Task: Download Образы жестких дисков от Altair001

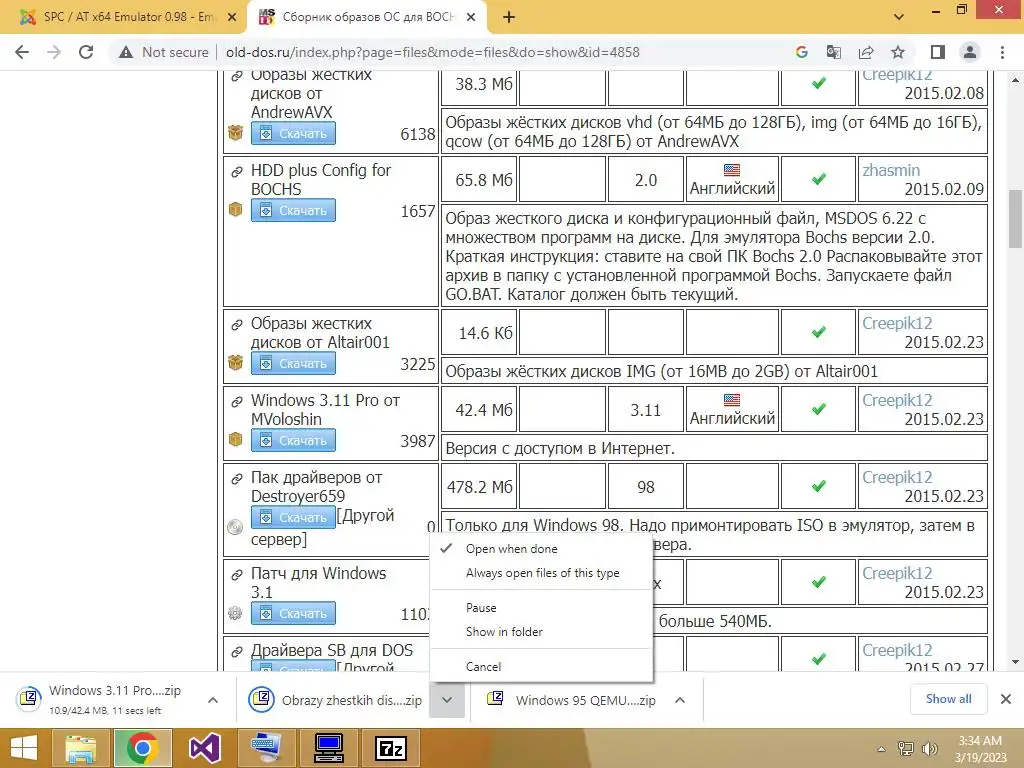Action: (293, 363)
